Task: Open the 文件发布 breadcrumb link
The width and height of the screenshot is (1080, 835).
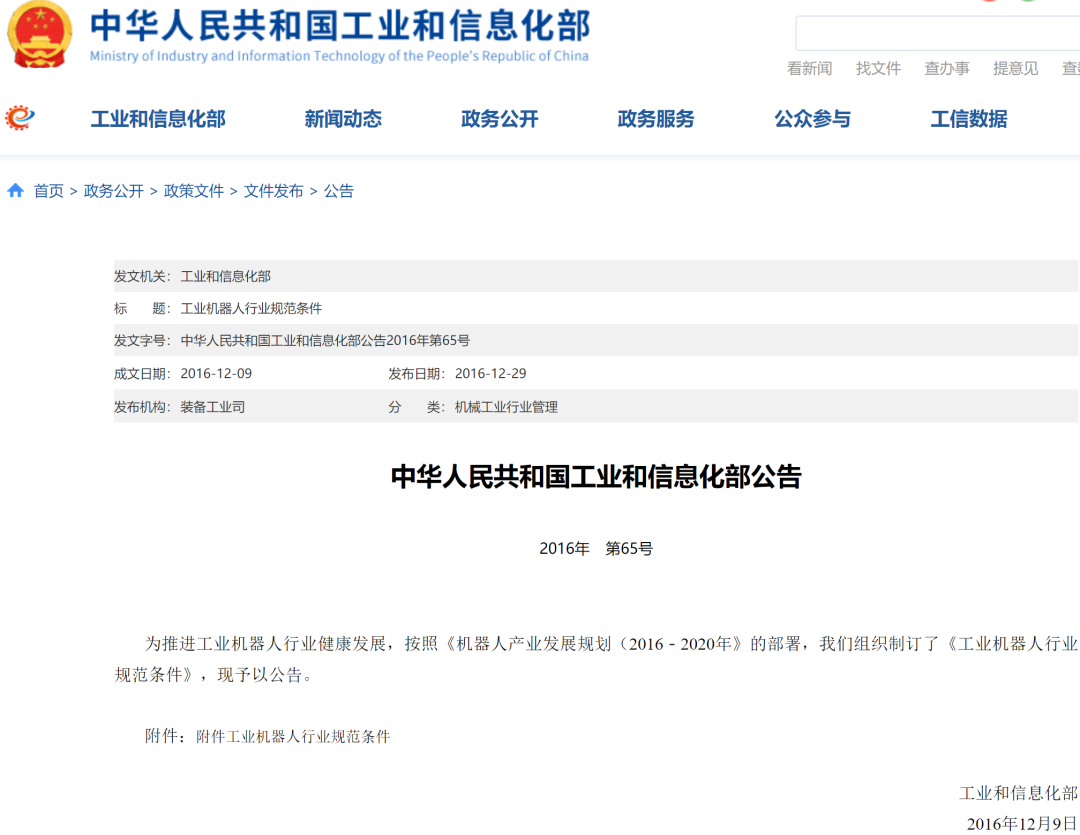Action: click(274, 191)
